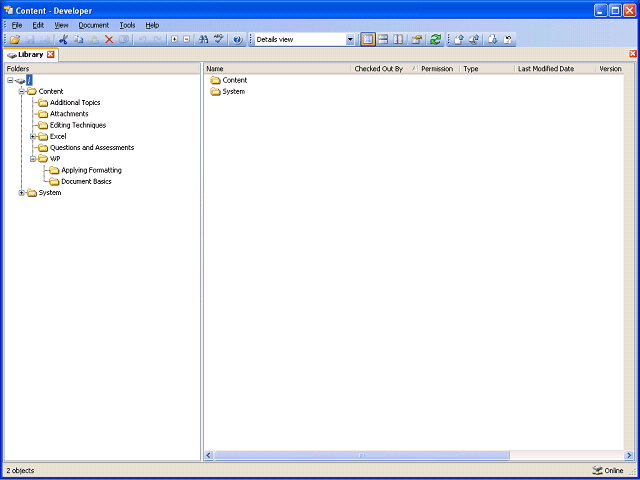Expand the Excel folder in tree

coord(33,136)
